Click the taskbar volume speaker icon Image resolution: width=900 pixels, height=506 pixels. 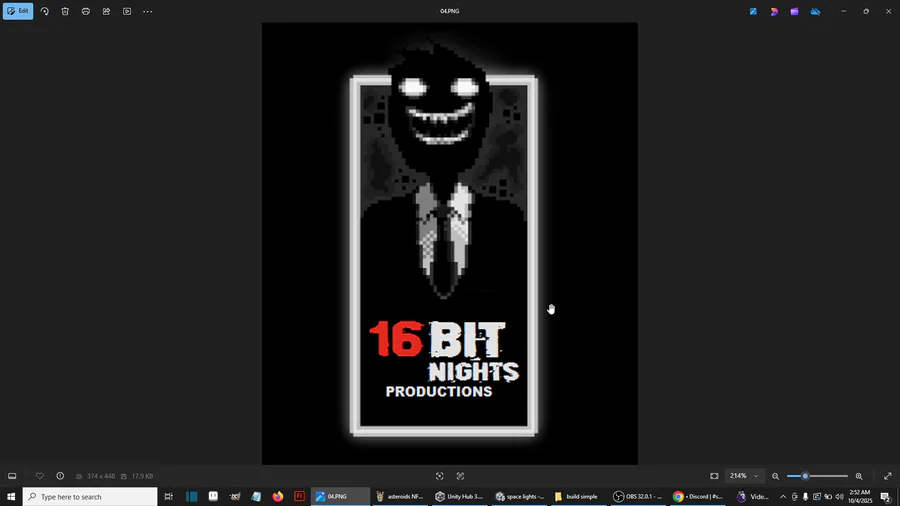pyautogui.click(x=839, y=497)
